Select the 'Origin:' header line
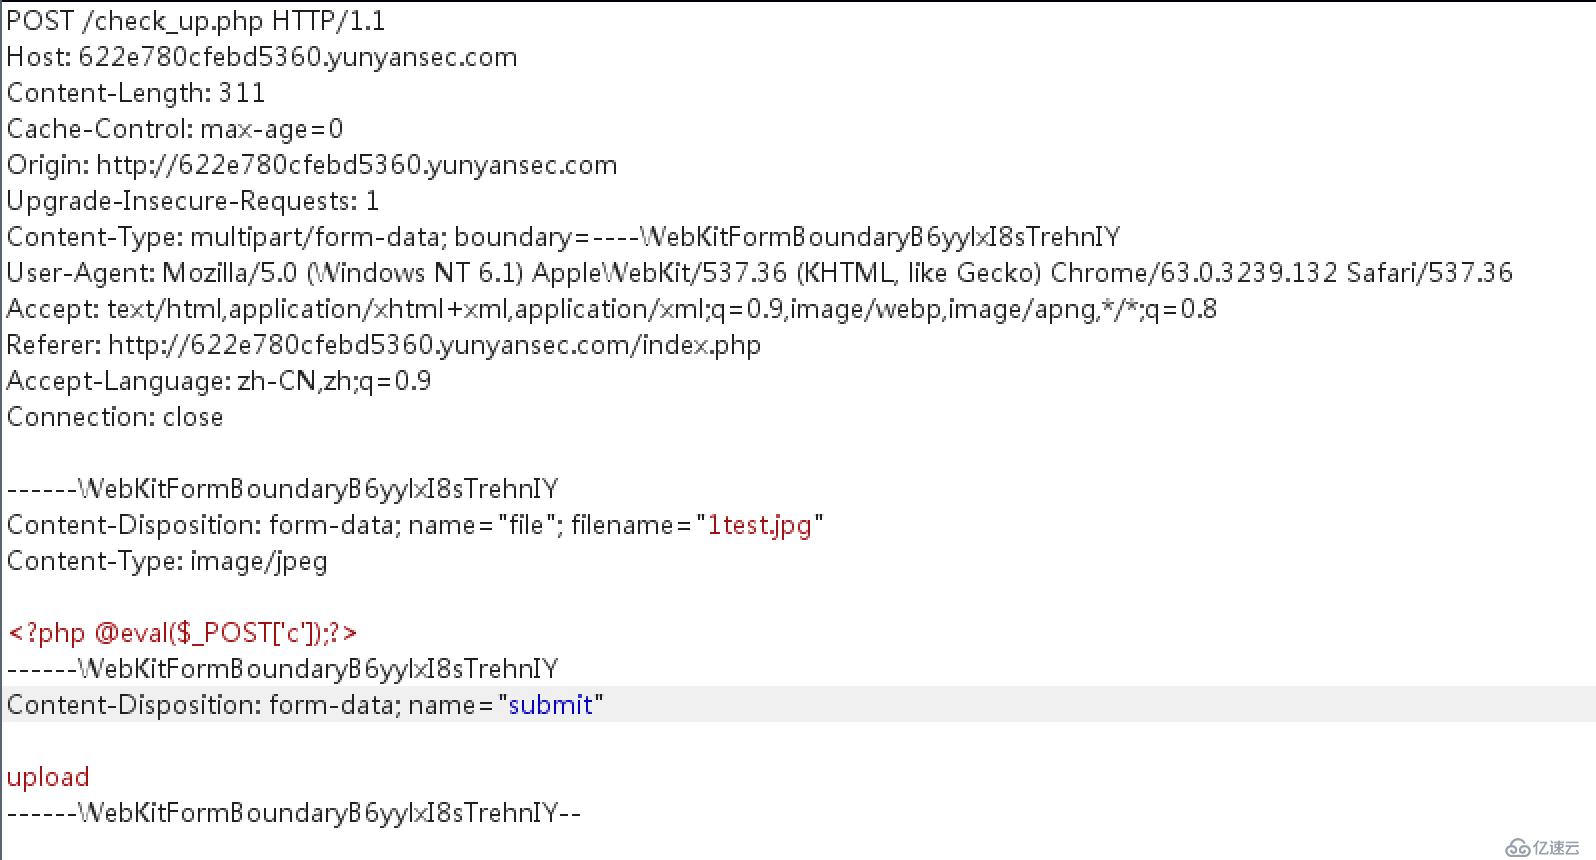This screenshot has width=1596, height=860. (312, 165)
